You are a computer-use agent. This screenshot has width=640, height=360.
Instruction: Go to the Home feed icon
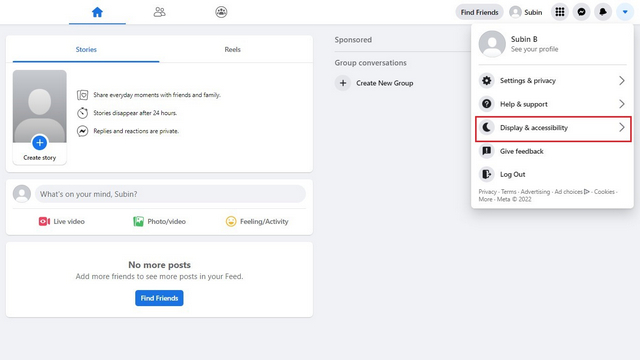97,12
